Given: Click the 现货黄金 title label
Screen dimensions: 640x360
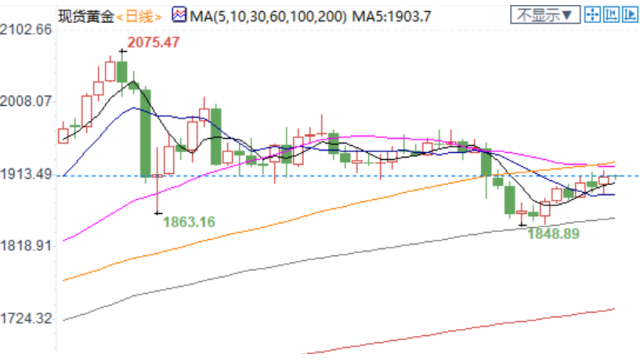Looking at the screenshot, I should pyautogui.click(x=86, y=17).
